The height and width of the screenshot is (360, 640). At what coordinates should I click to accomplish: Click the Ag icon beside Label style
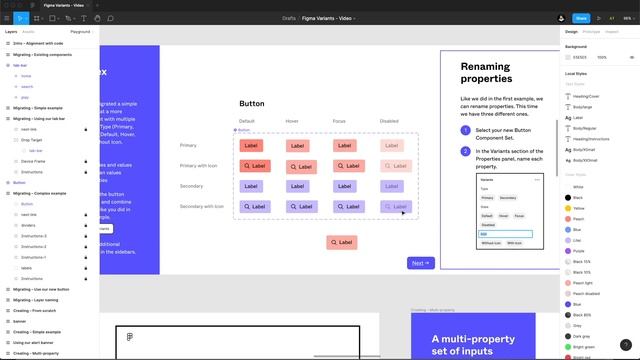(568, 118)
